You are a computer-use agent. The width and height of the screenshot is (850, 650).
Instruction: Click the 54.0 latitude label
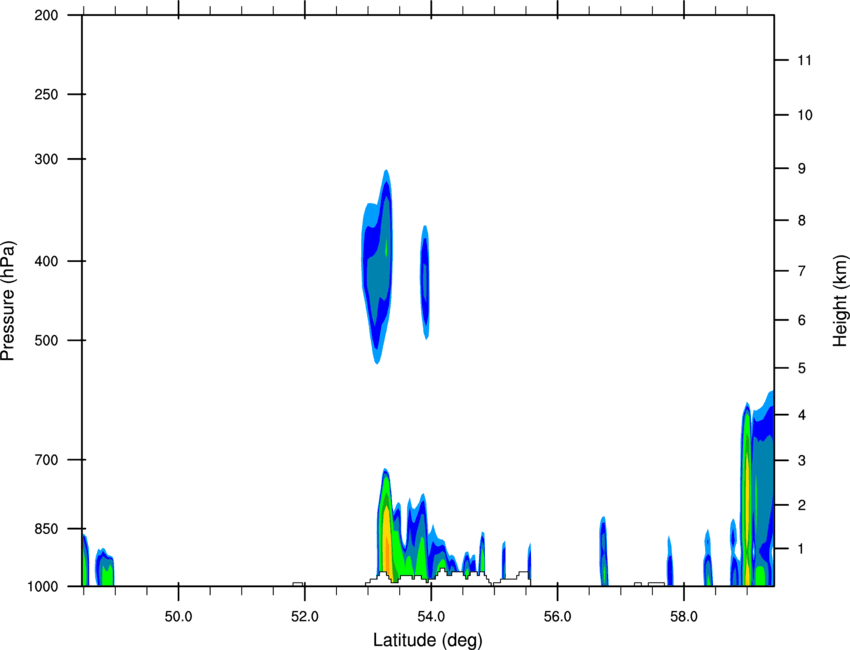pos(431,617)
